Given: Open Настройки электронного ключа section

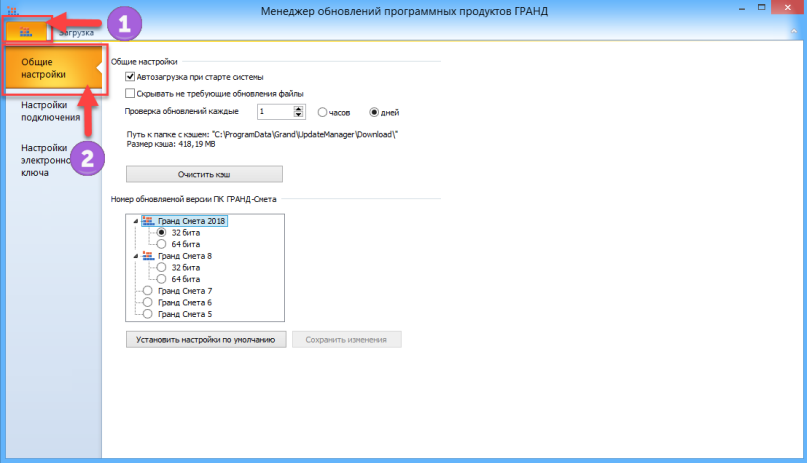Looking at the screenshot, I should click(x=45, y=160).
